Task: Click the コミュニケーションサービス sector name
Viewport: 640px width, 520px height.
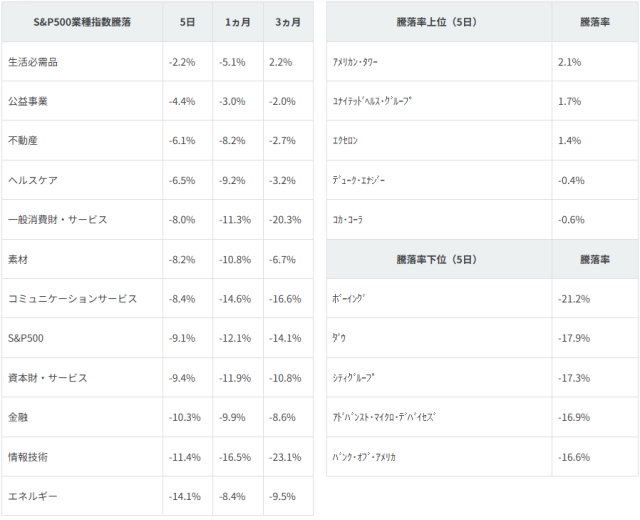Action: point(71,299)
